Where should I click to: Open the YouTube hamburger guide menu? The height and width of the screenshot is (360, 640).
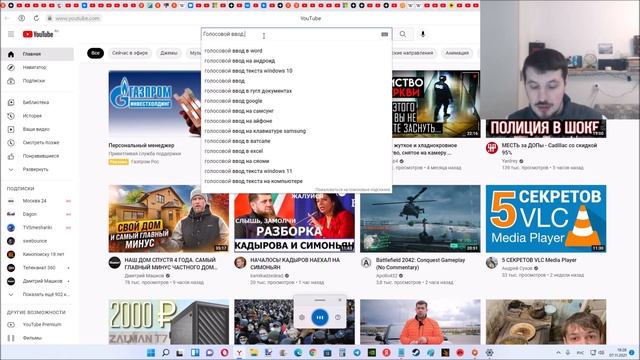11,34
